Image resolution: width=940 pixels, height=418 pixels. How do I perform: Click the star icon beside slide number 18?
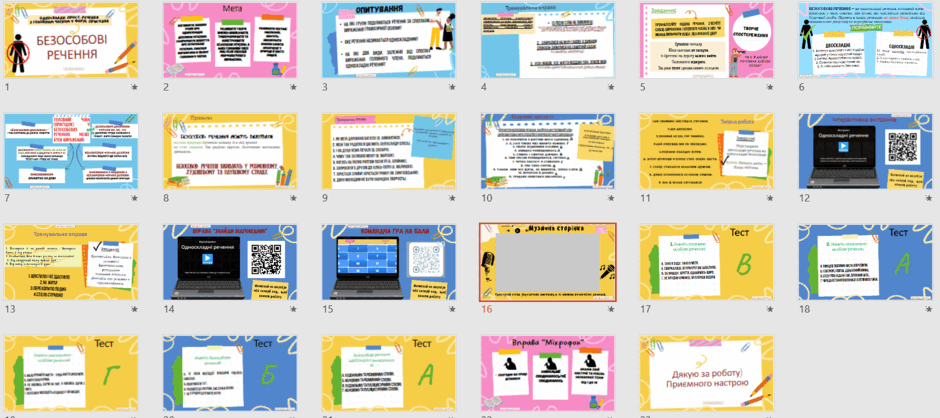(929, 309)
